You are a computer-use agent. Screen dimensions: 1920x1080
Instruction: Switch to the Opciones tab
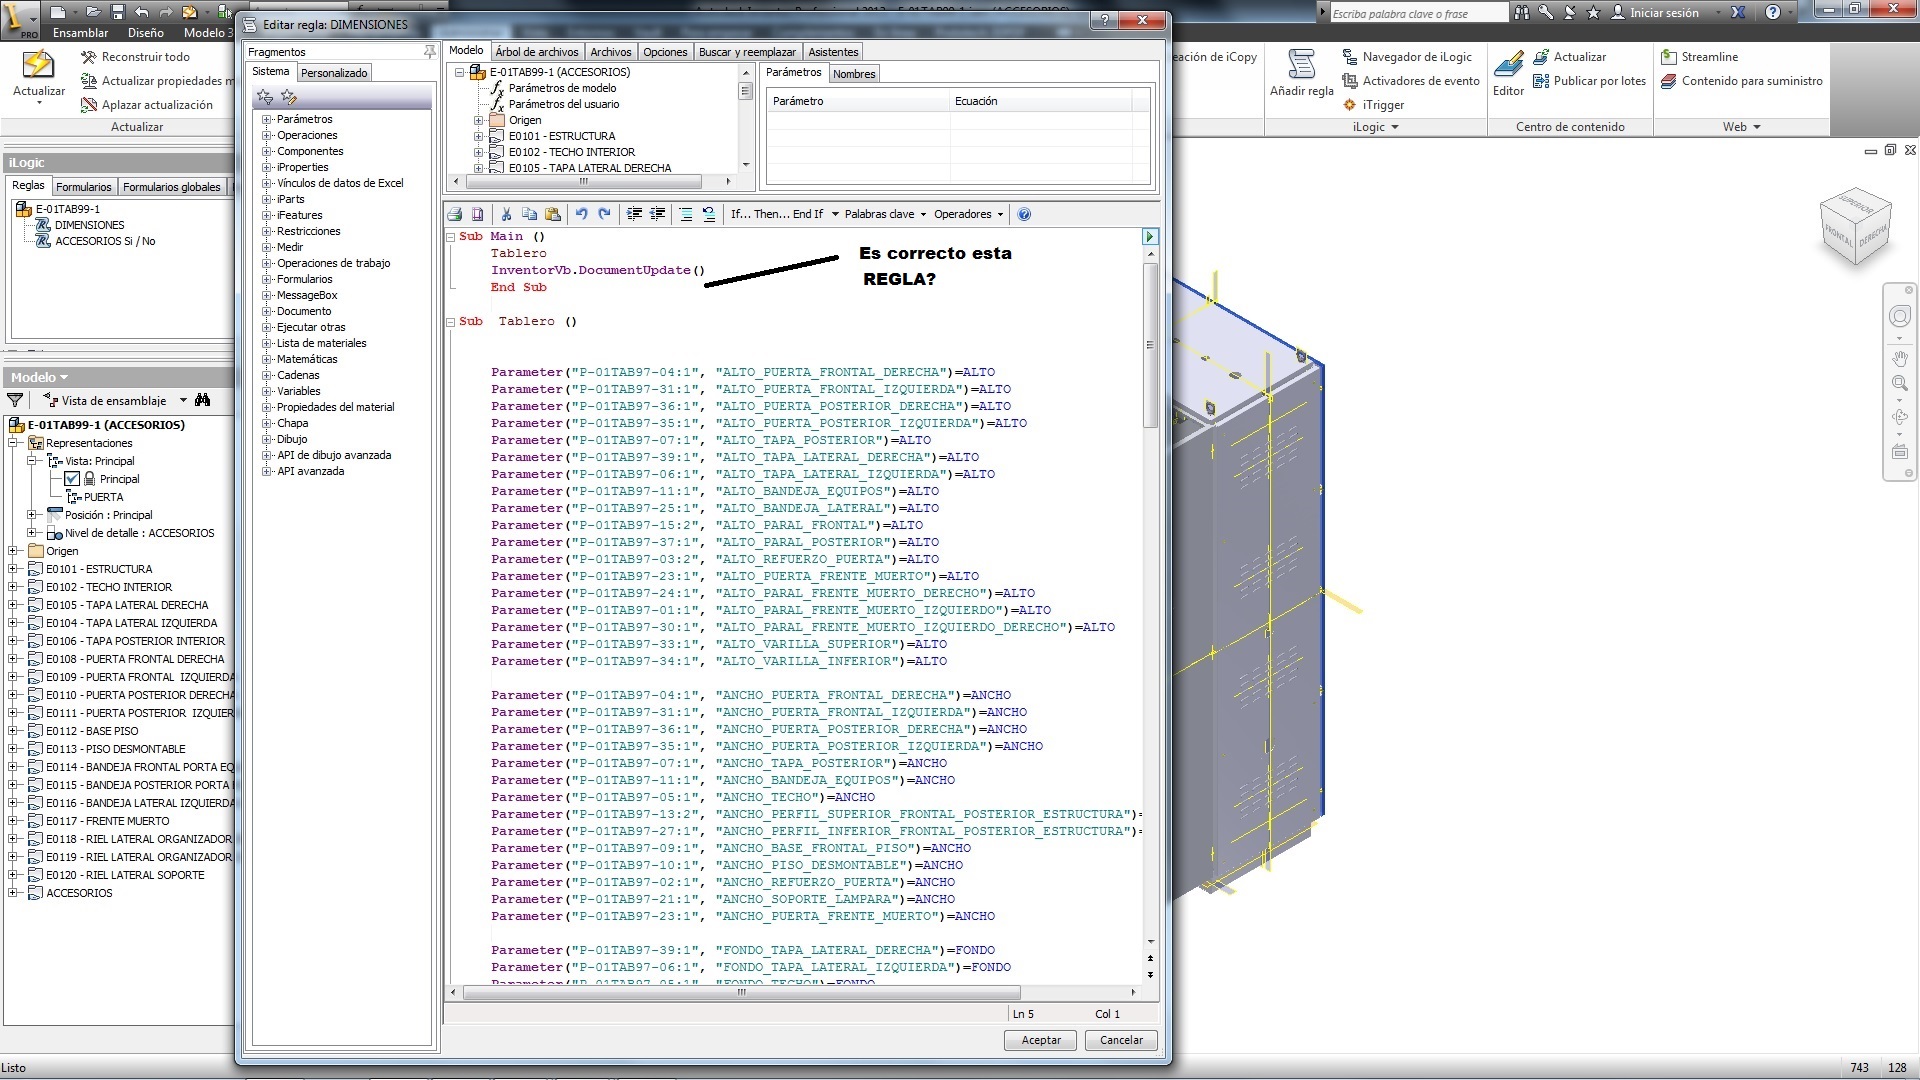(665, 52)
